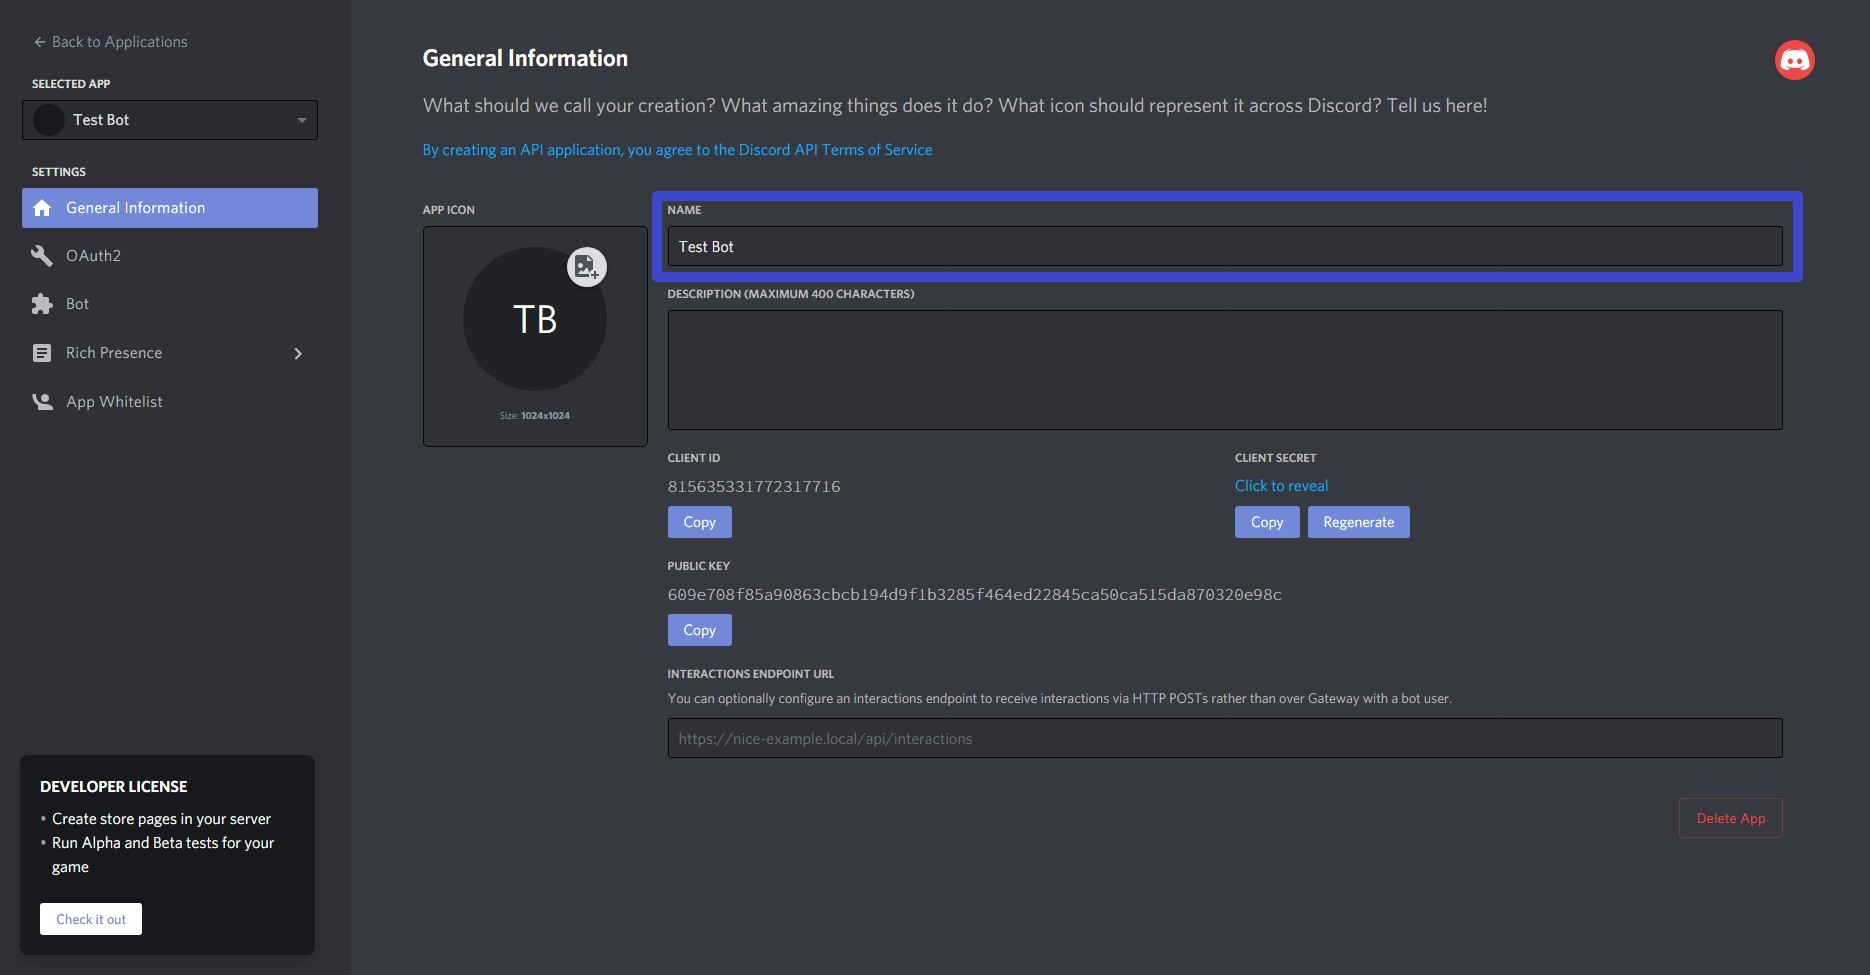Select Rich Presence in sidebar
Viewport: 1870px width, 975px height.
click(170, 353)
